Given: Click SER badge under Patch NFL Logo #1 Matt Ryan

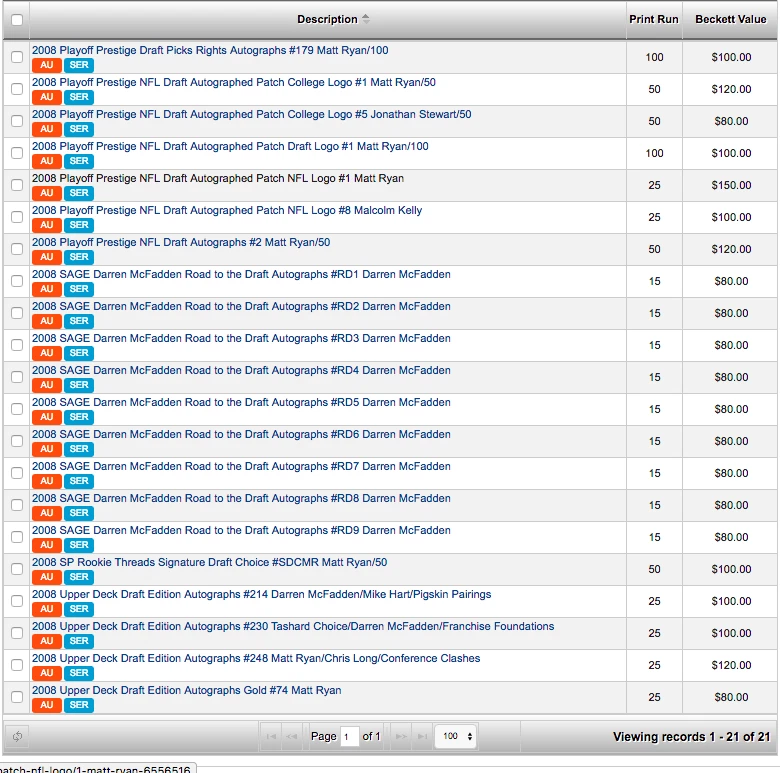Looking at the screenshot, I should click(x=79, y=193).
